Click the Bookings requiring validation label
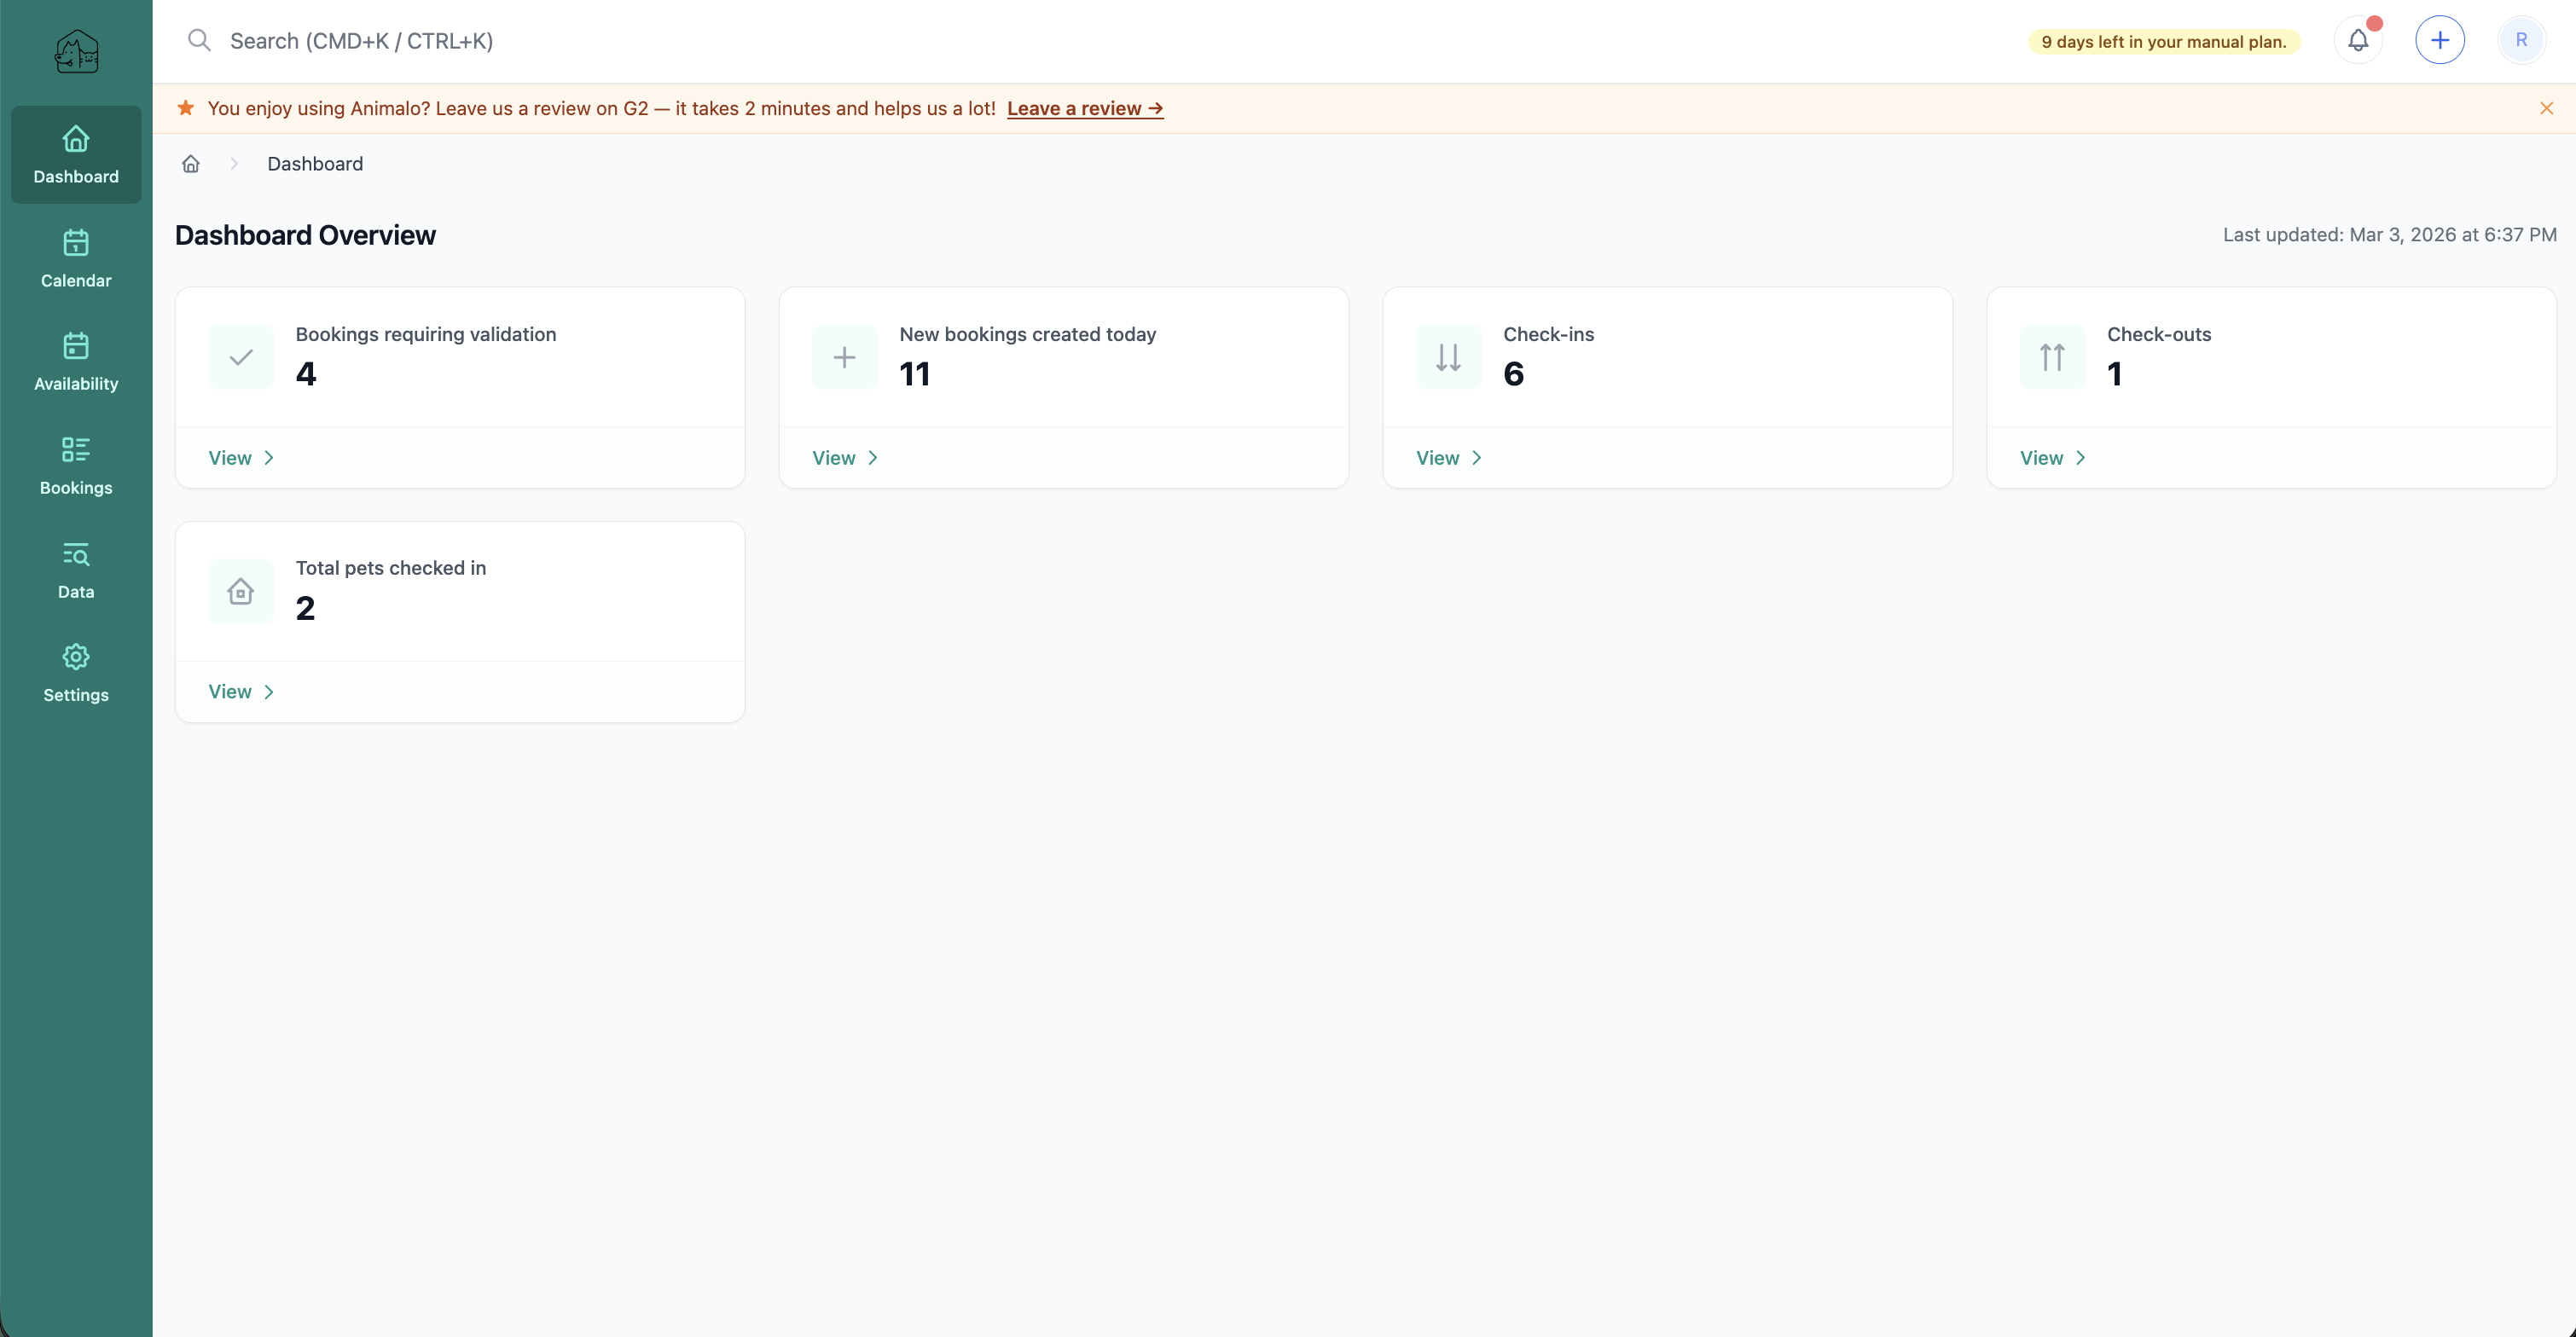 point(426,334)
